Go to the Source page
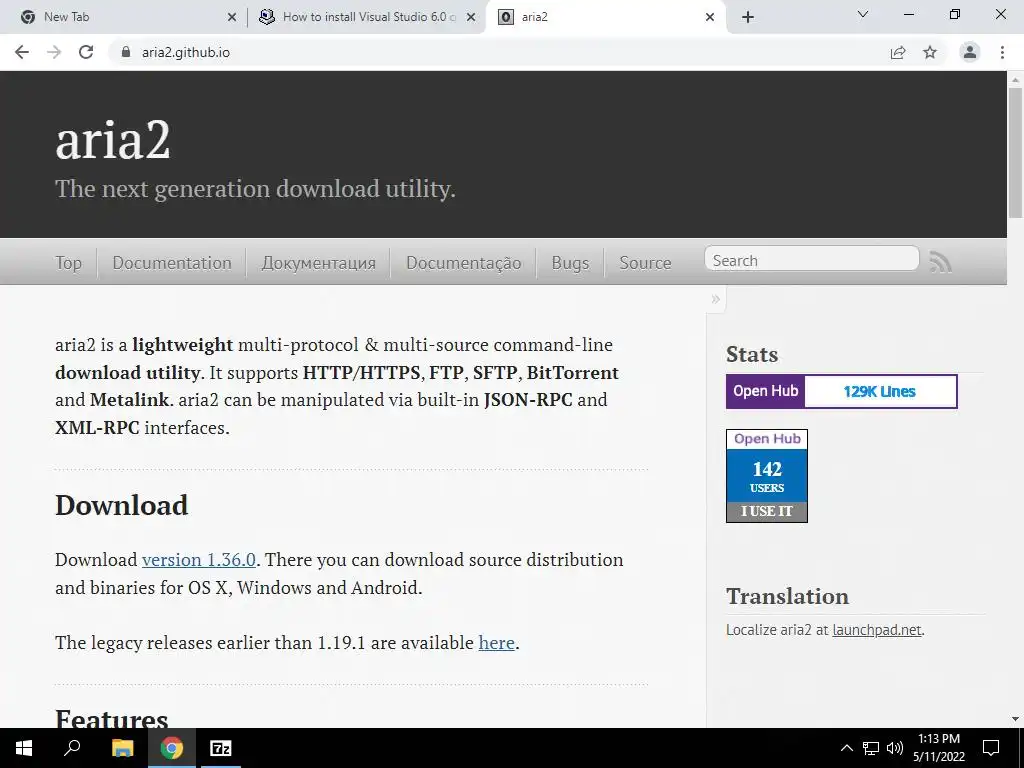The height and width of the screenshot is (768, 1024). tap(645, 263)
